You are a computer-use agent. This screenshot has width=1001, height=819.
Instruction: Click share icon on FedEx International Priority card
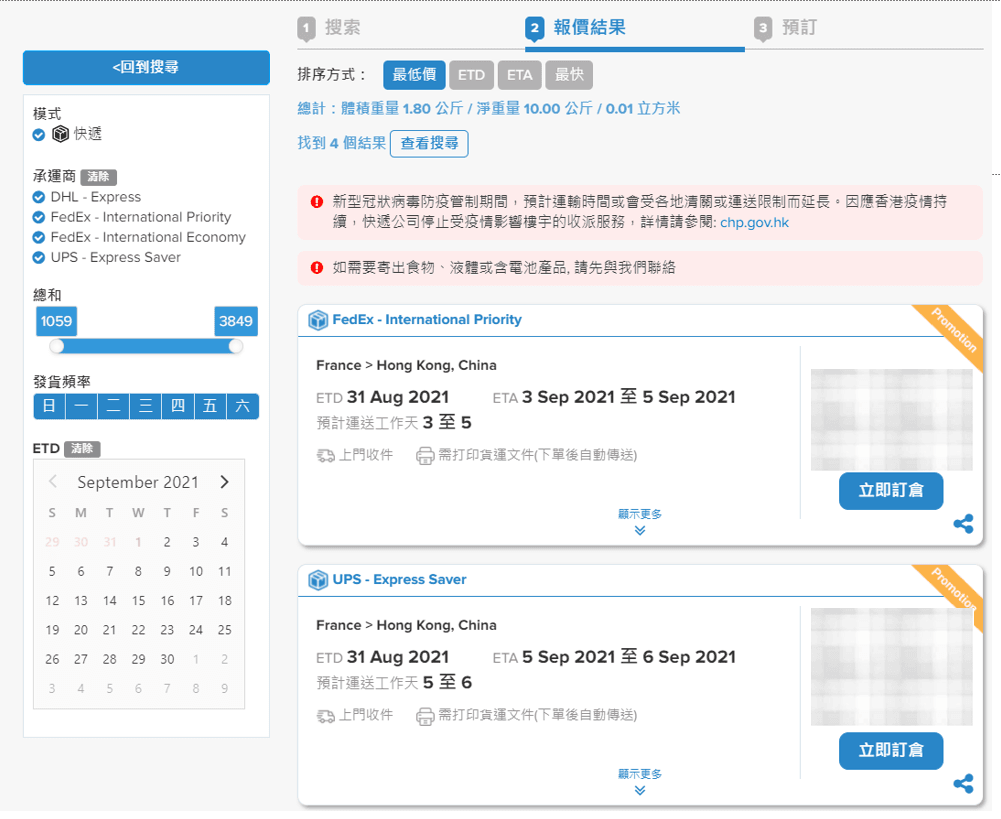click(963, 524)
